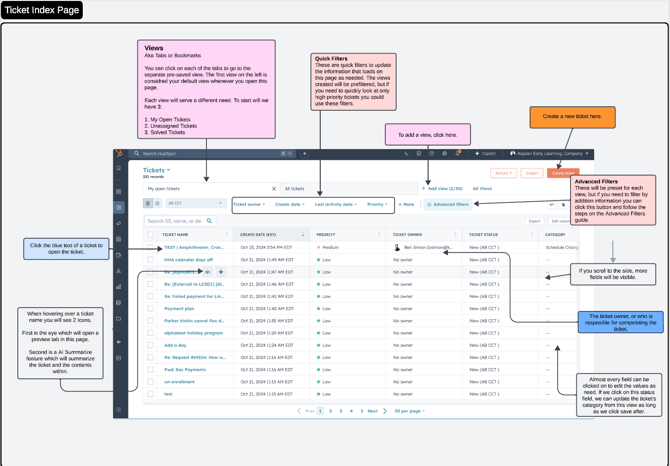This screenshot has width=670, height=466.
Task: Click the eye preview icon on hovered ticket
Action: coord(208,272)
